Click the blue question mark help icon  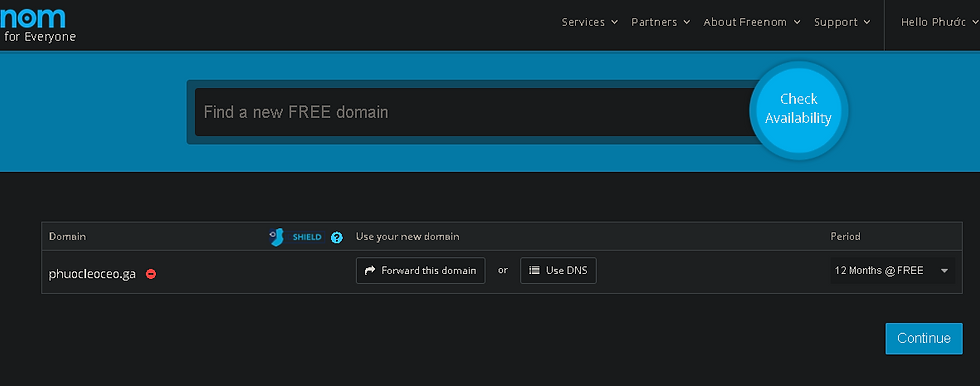tap(337, 237)
